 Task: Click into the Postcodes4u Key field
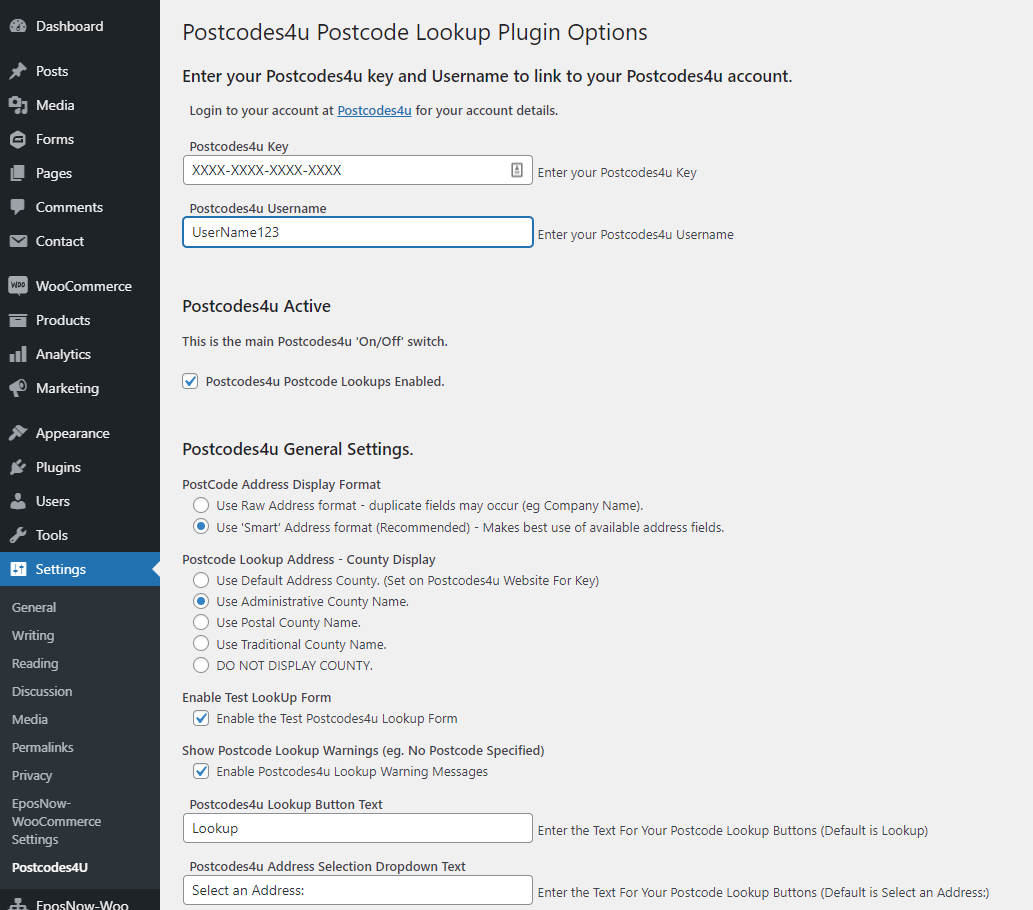[358, 170]
